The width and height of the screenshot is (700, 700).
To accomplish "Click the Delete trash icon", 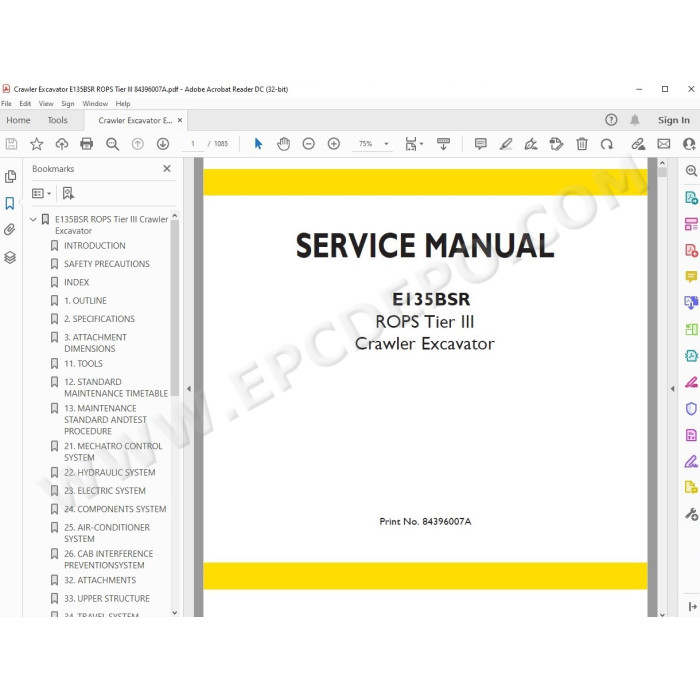I will coord(582,144).
